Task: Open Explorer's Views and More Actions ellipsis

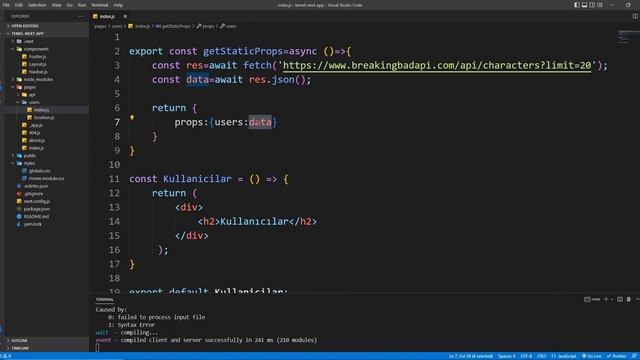Action: pyautogui.click(x=81, y=16)
